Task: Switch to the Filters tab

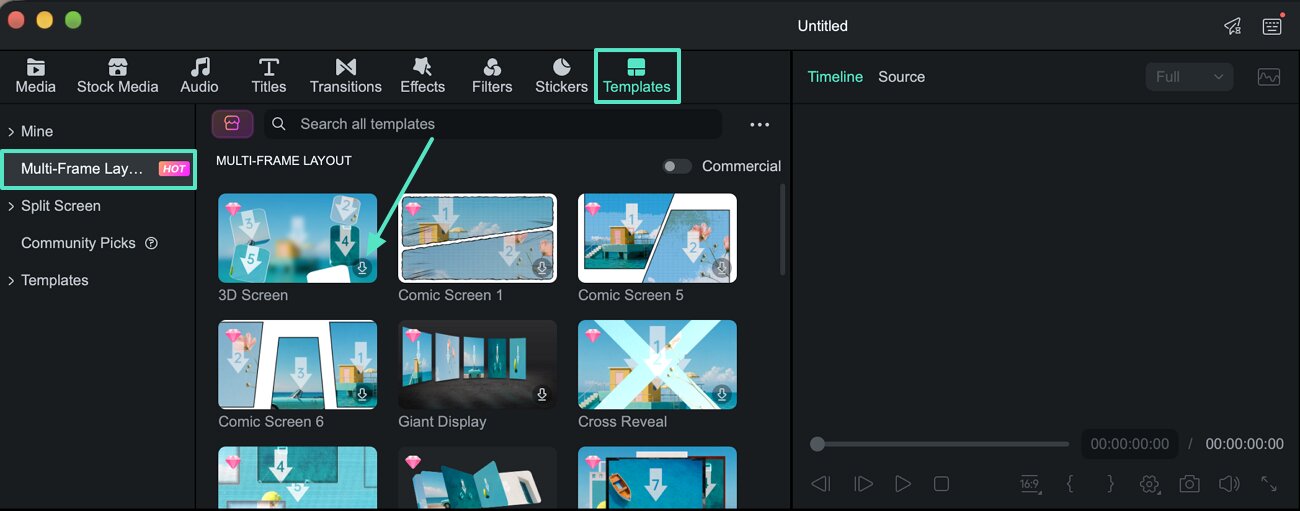Action: pos(492,76)
